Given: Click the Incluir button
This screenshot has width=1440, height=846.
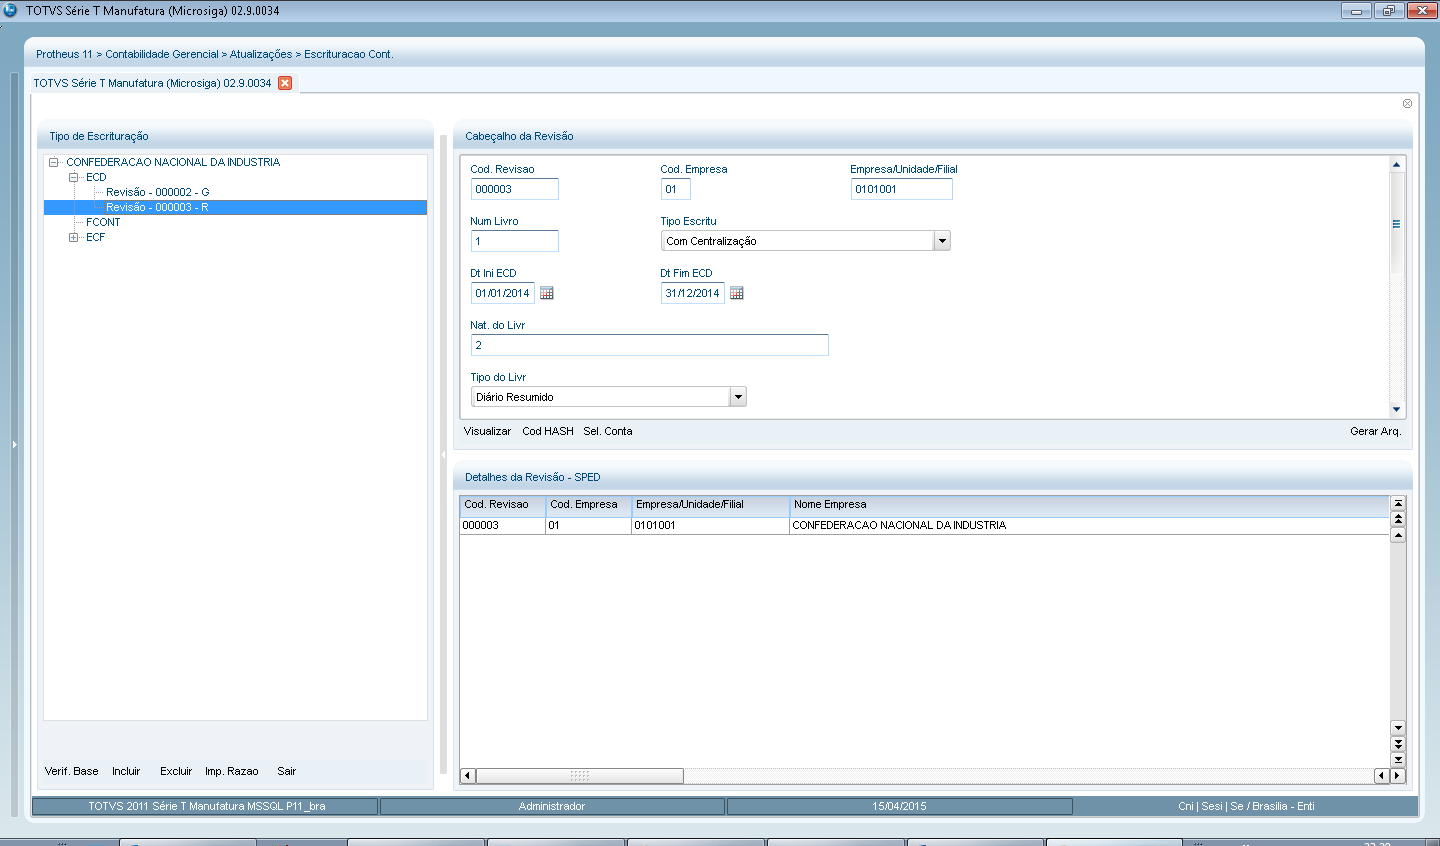Looking at the screenshot, I should coord(126,771).
